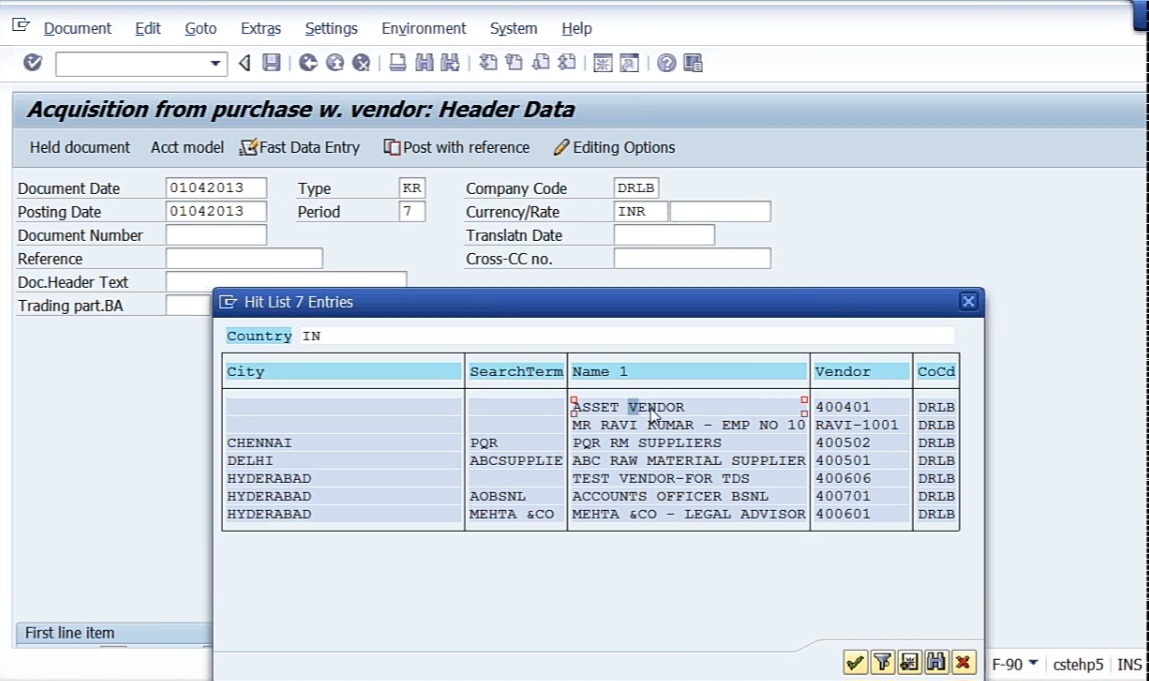1149x681 pixels.
Task: Click the Translatn Date field
Action: point(664,235)
